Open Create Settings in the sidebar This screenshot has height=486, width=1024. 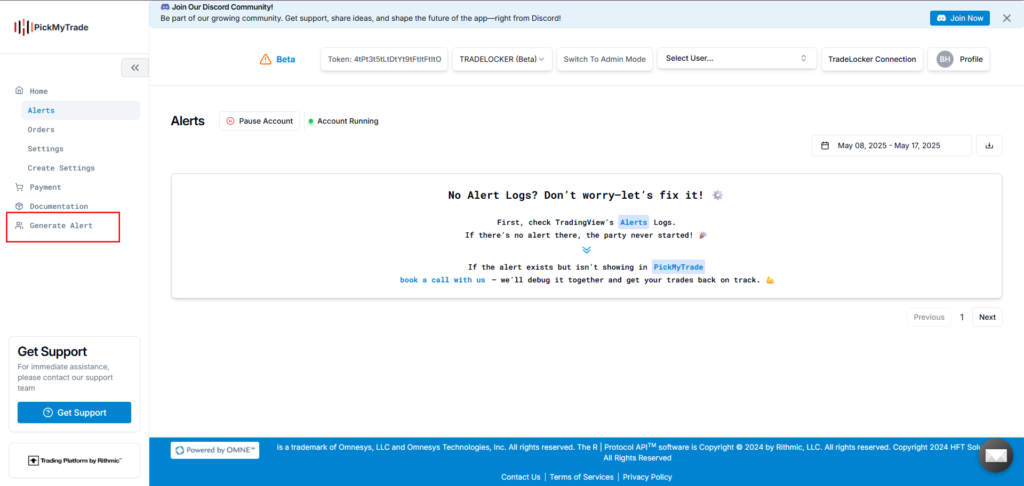pos(61,168)
